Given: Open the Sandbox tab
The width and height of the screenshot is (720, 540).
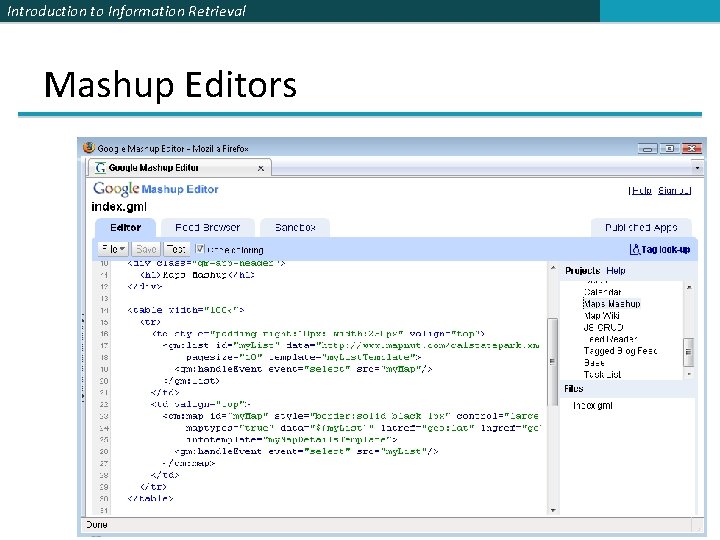Looking at the screenshot, I should coord(295,228).
